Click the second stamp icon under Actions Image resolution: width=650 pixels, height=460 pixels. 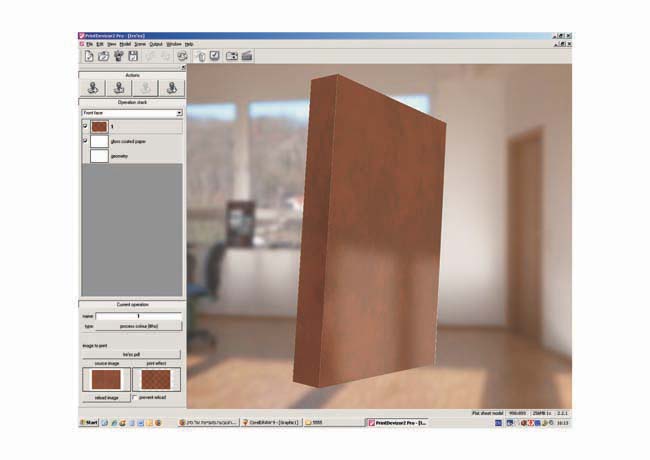[119, 88]
